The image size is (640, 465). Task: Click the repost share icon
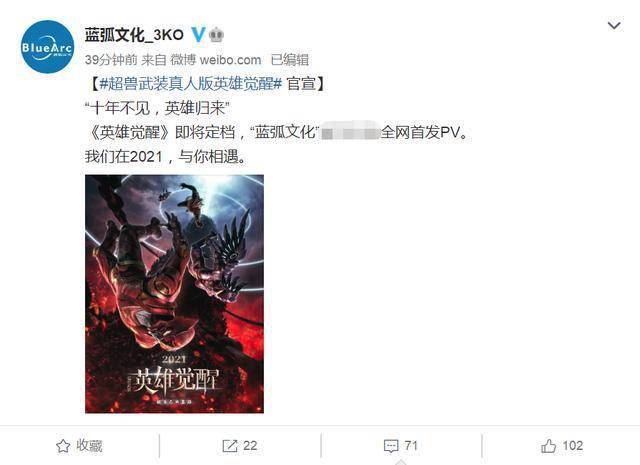point(230,446)
